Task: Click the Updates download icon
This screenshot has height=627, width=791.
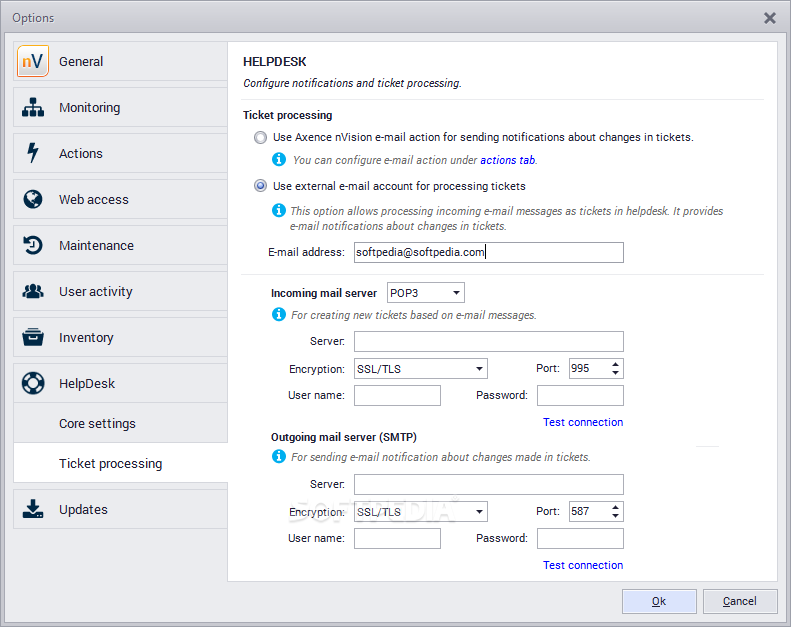Action: (33, 509)
